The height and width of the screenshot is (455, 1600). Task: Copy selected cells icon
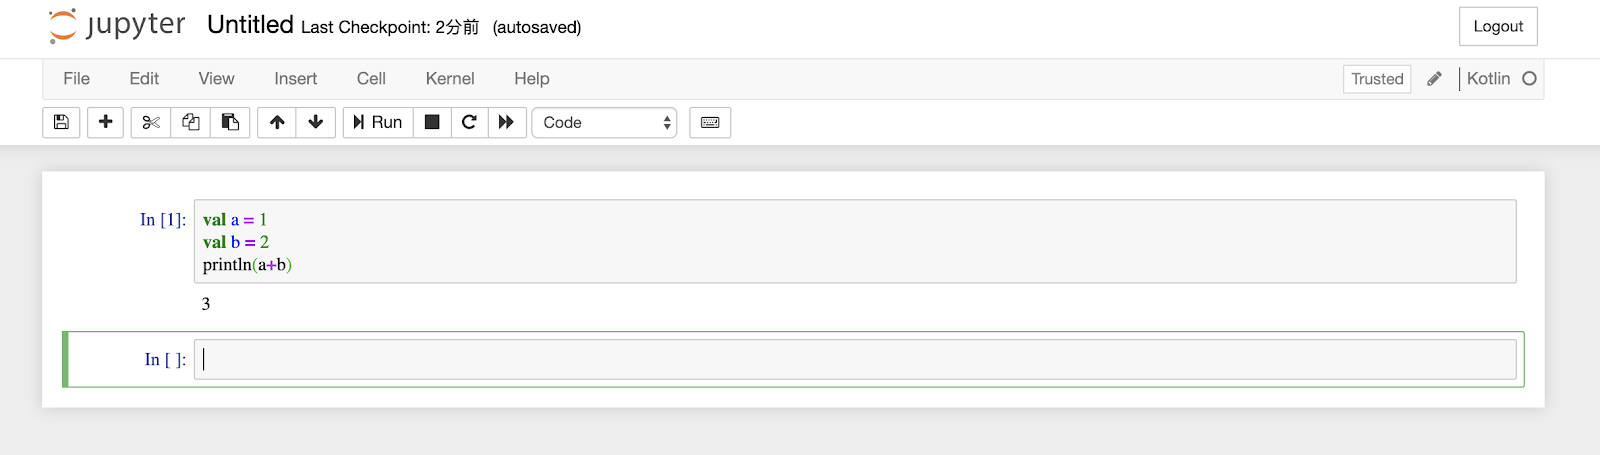pos(190,122)
